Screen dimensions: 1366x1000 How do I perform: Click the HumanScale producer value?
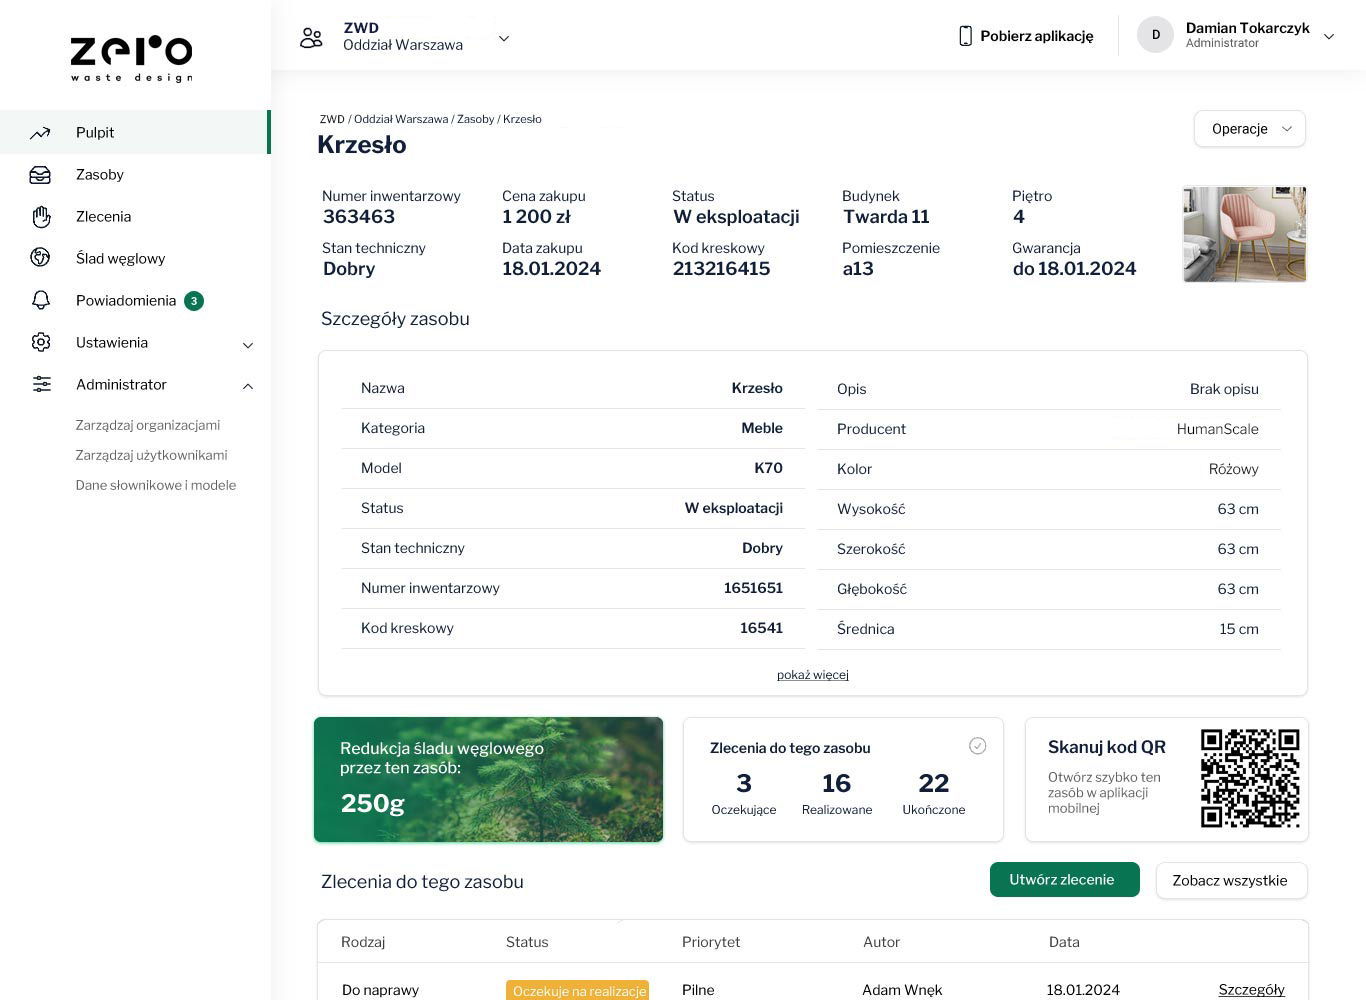click(x=1218, y=429)
